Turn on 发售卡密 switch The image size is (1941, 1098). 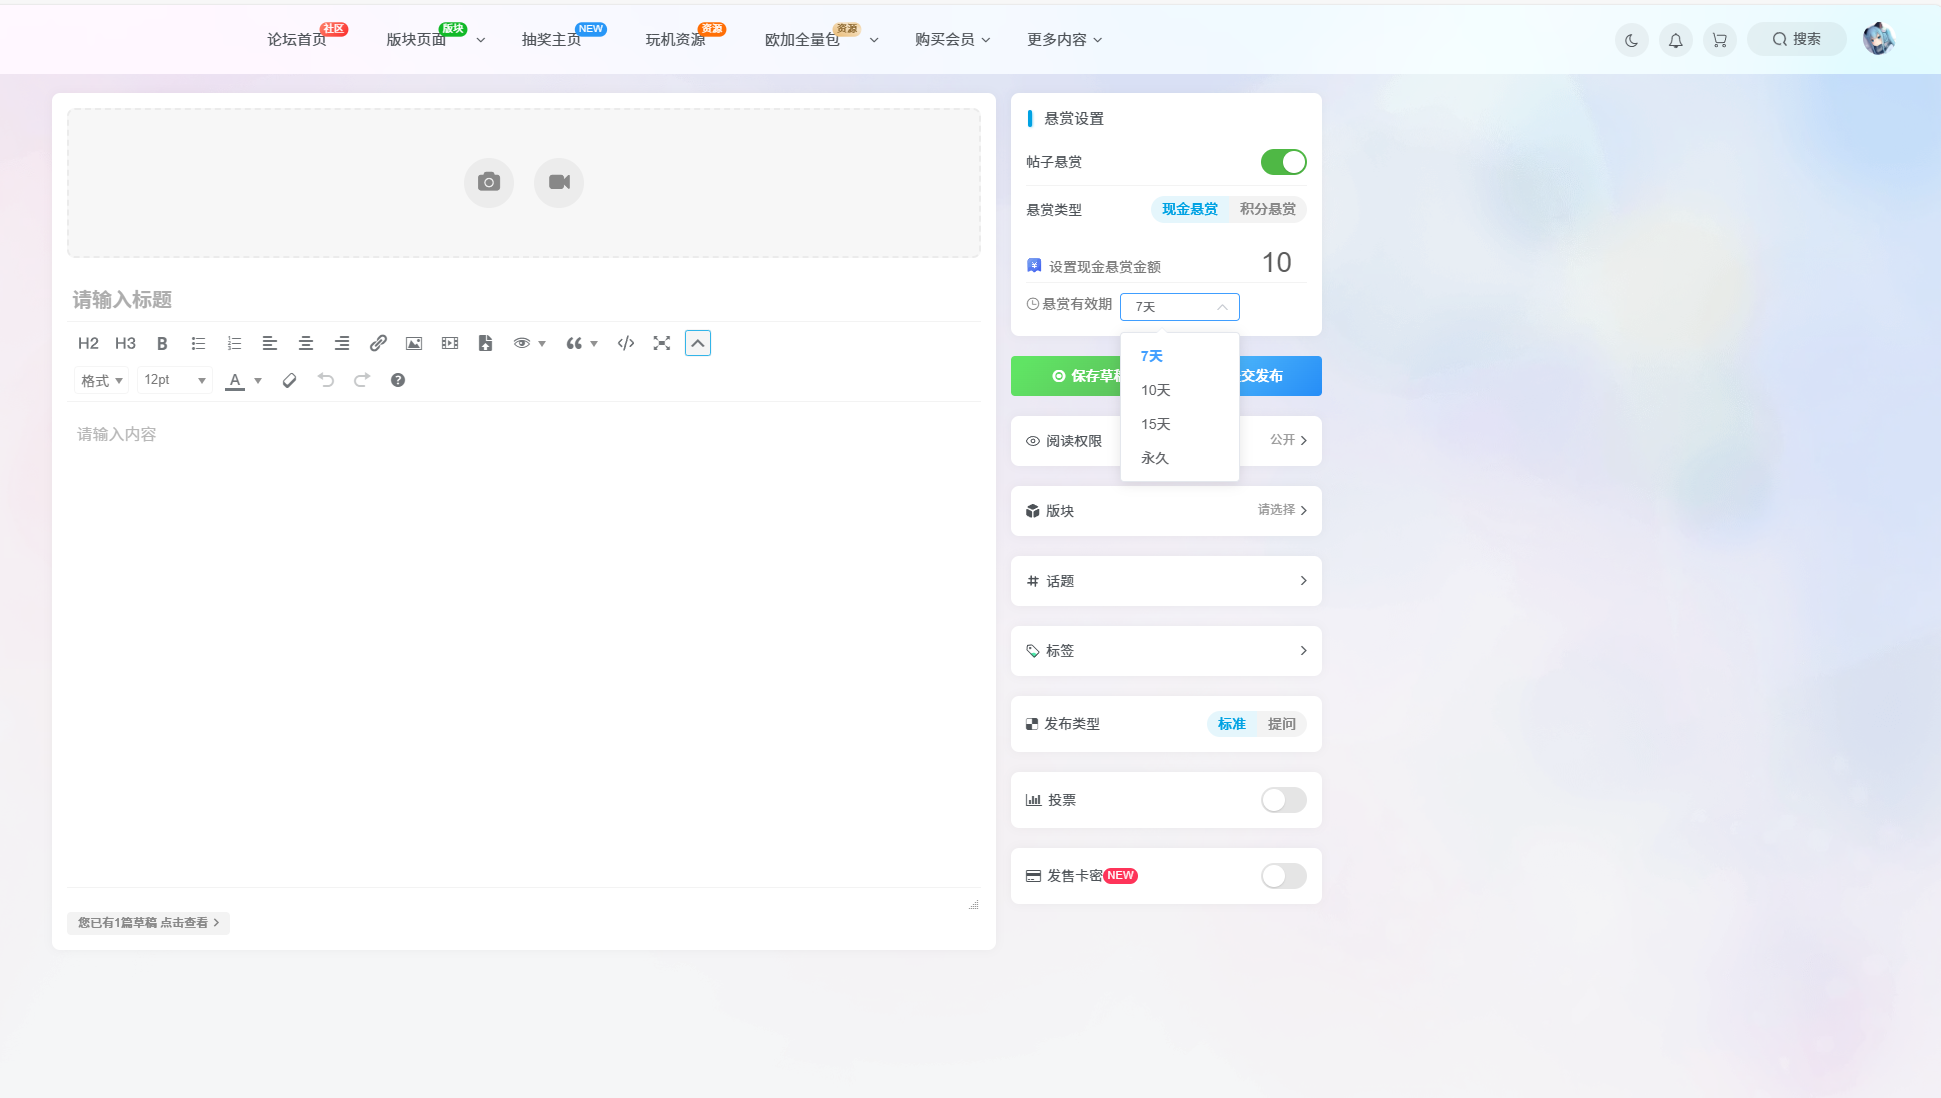pos(1283,876)
